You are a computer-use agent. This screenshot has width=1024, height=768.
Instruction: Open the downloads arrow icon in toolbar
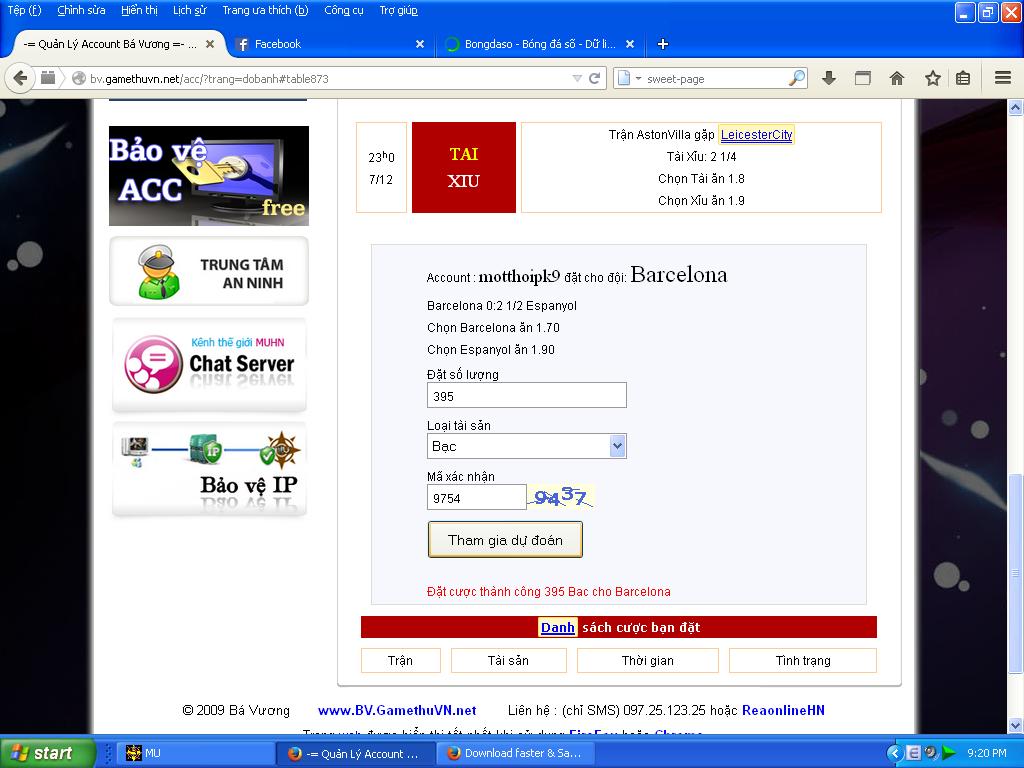[x=829, y=78]
